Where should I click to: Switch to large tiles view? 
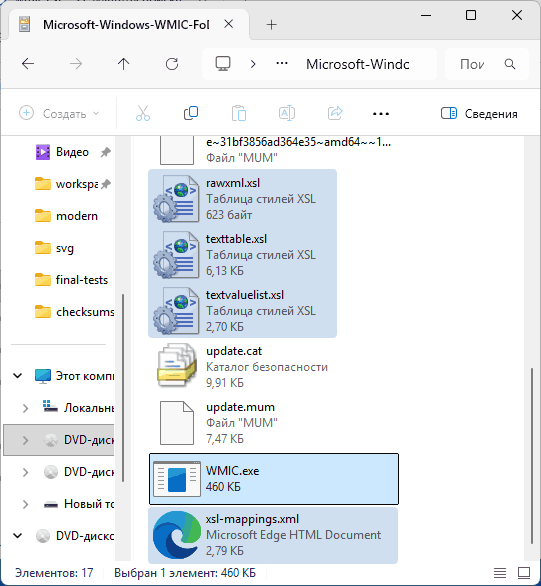pyautogui.click(x=524, y=573)
